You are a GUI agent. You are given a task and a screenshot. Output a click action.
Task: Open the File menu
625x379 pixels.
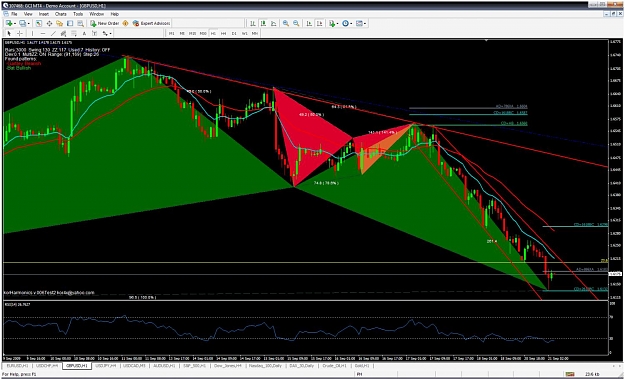(x=14, y=14)
